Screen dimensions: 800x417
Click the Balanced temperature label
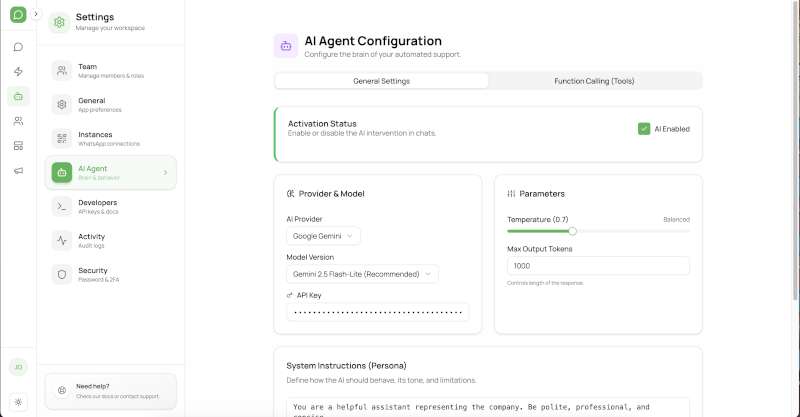click(676, 219)
